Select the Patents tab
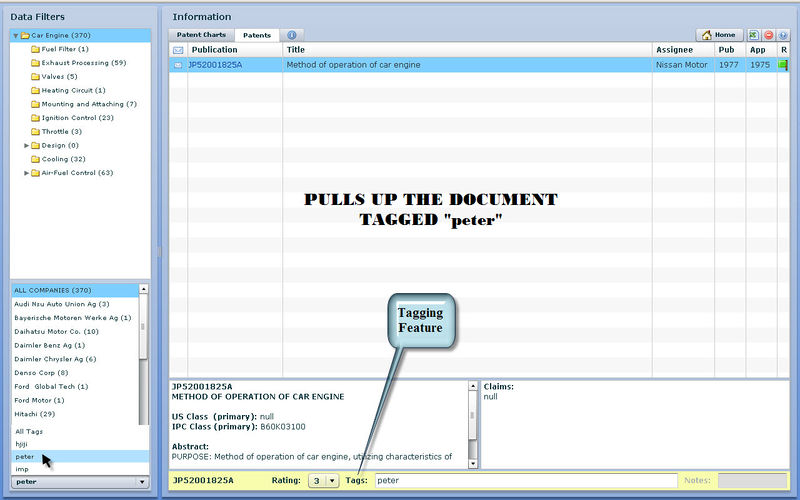The width and height of the screenshot is (800, 500). pyautogui.click(x=257, y=35)
